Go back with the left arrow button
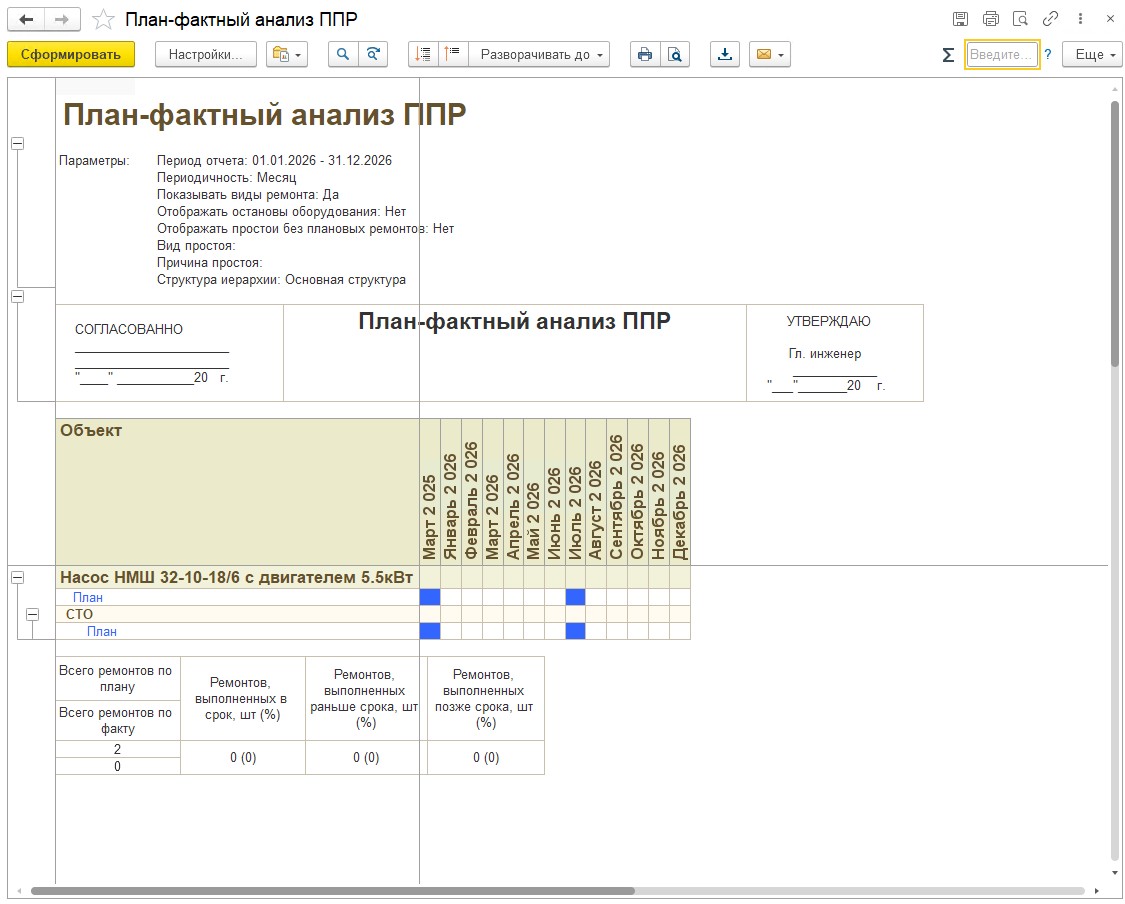This screenshot has width=1125, height=904. (x=26, y=19)
